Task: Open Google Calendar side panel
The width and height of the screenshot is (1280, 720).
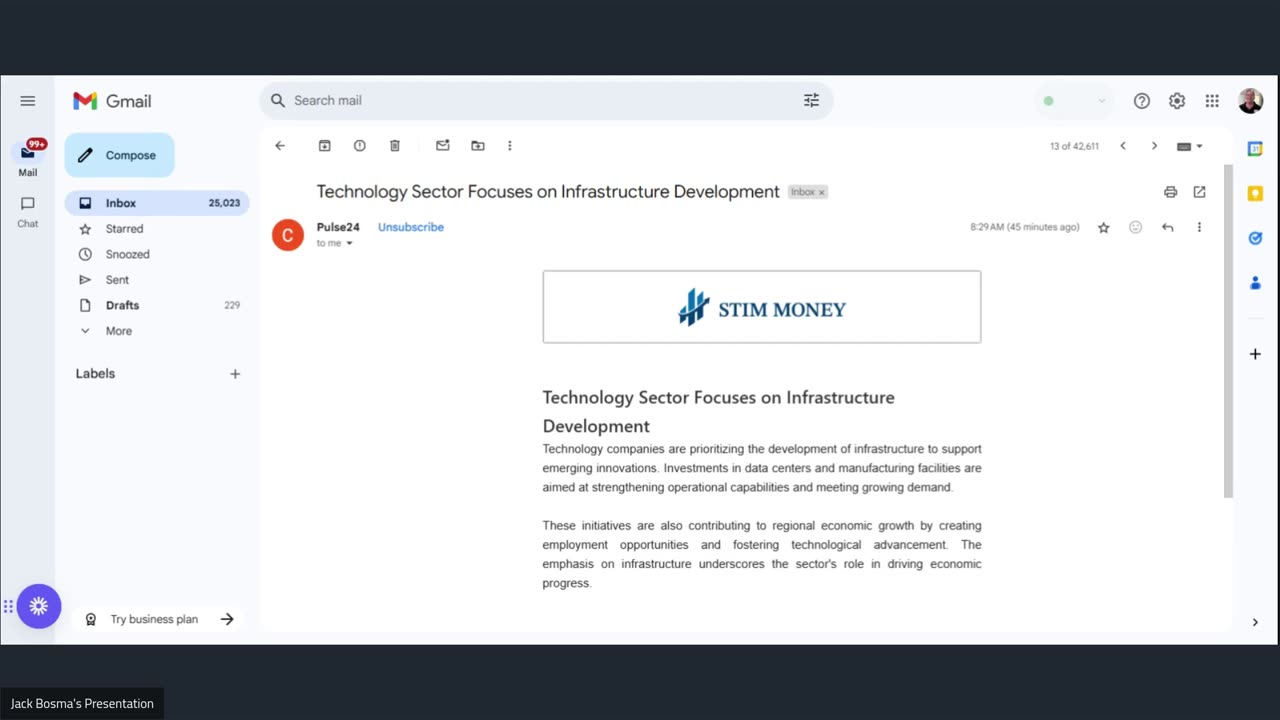Action: (x=1255, y=149)
